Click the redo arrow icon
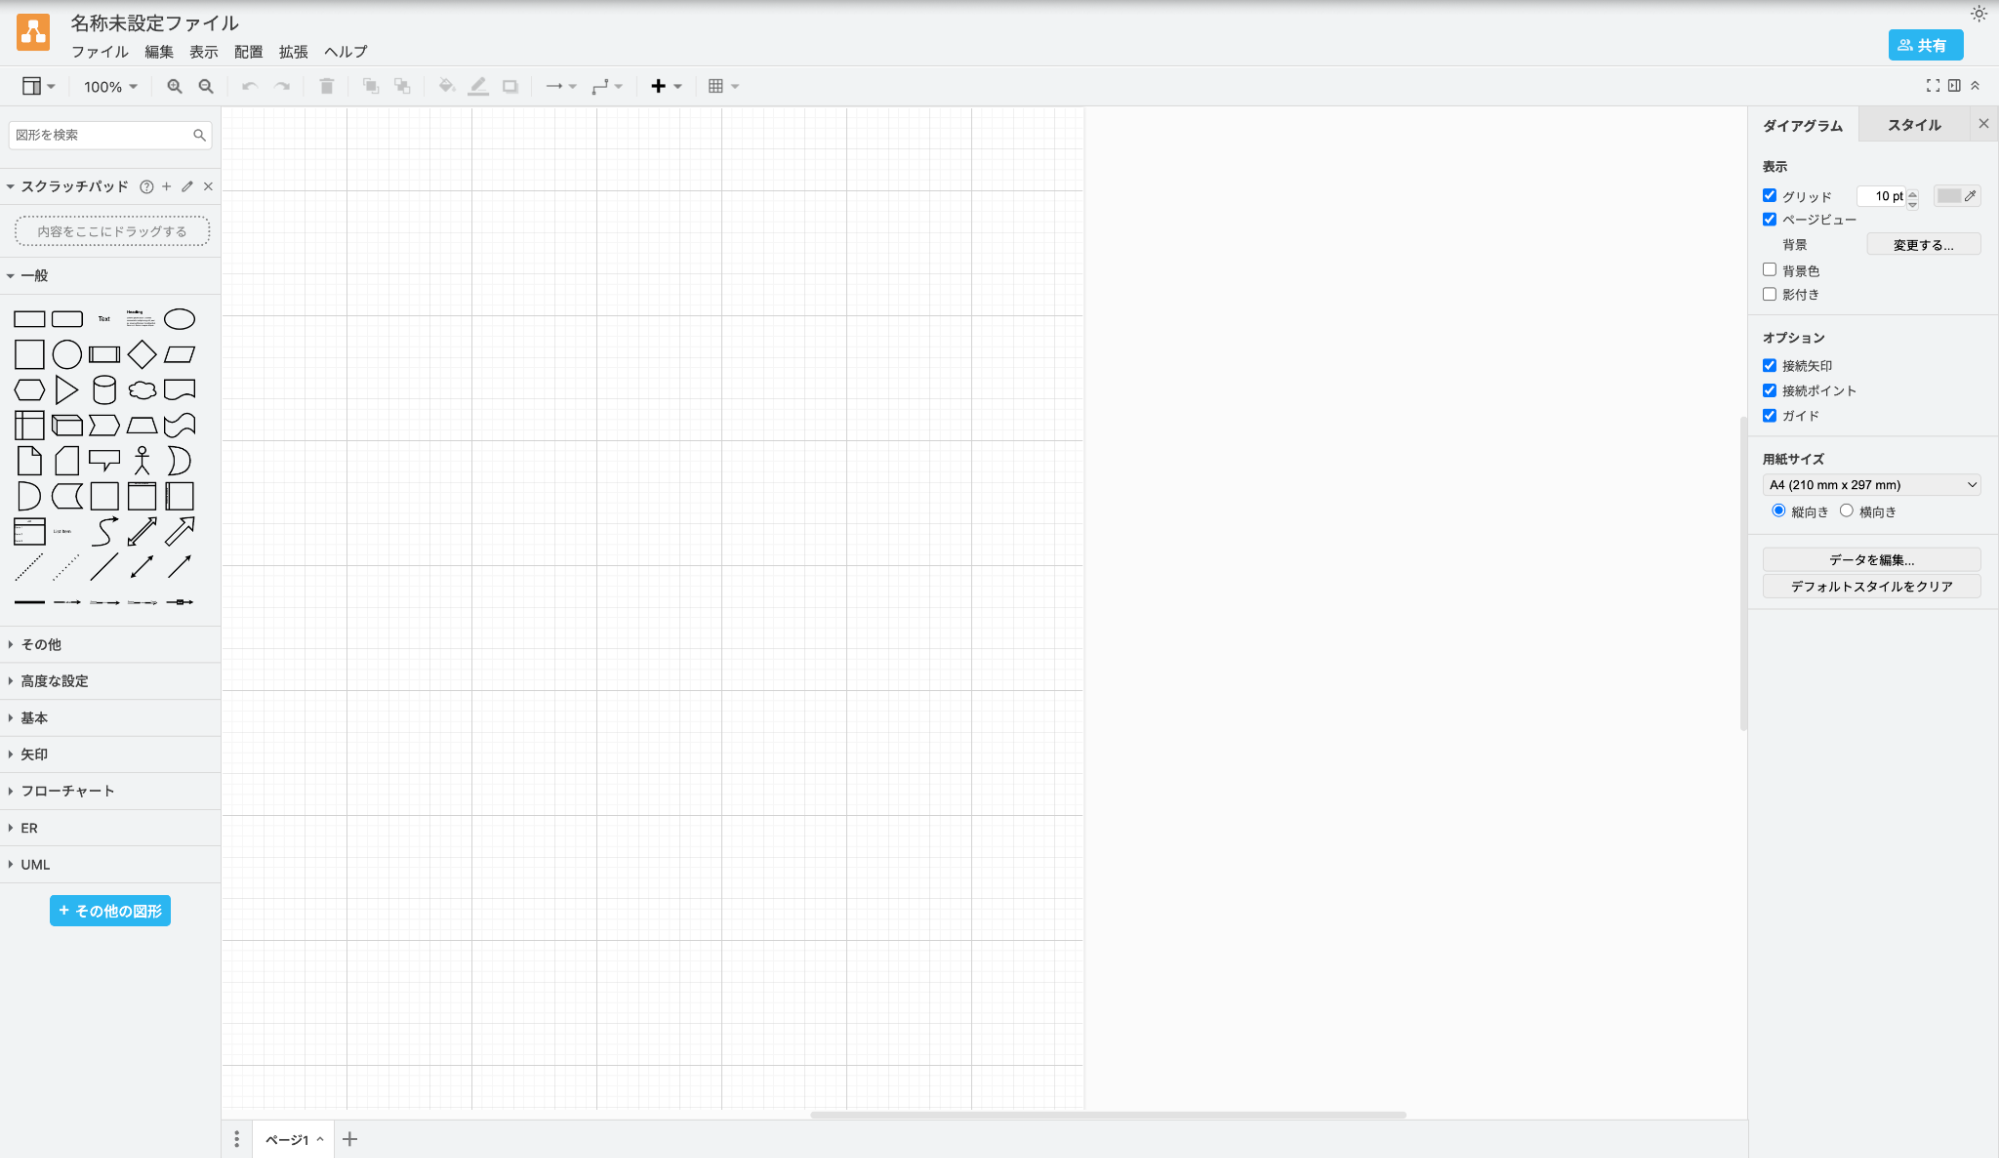Image resolution: width=1999 pixels, height=1158 pixels. (282, 87)
